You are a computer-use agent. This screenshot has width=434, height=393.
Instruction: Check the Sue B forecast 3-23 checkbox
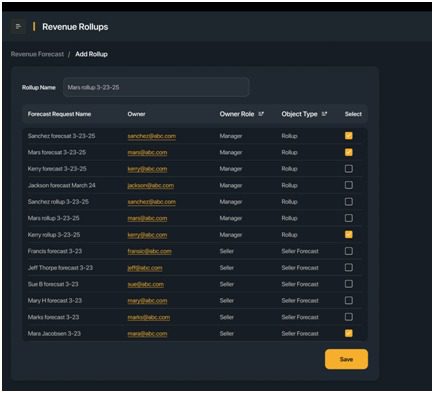(x=349, y=284)
